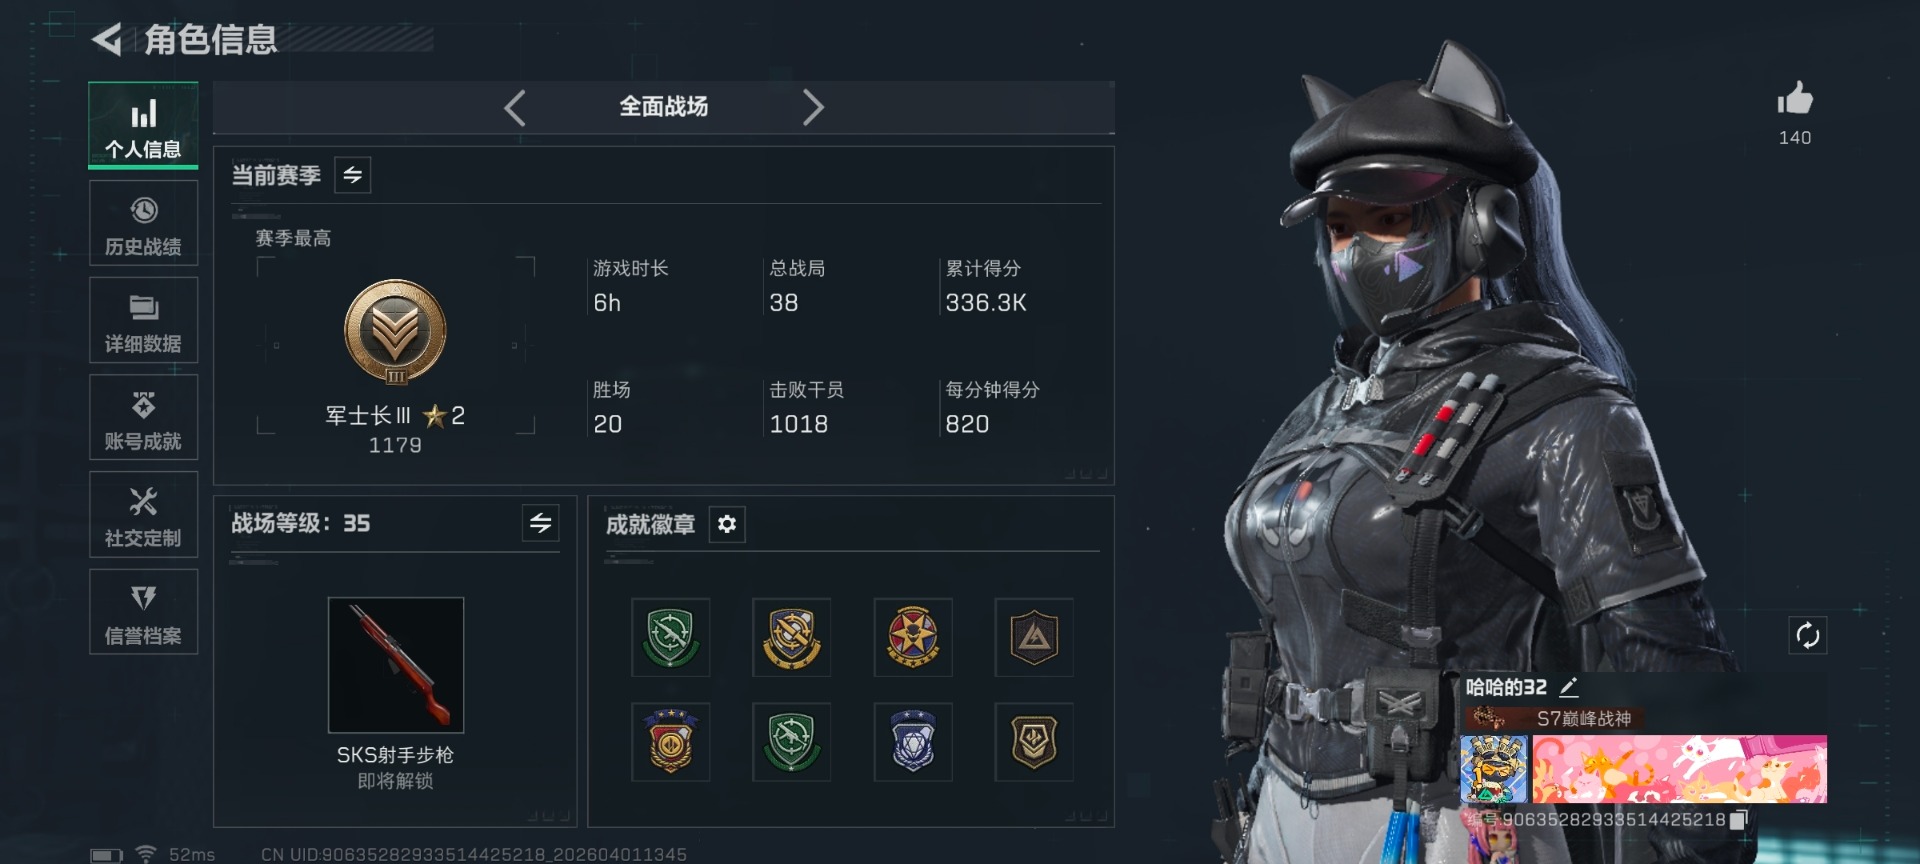
Task: Edit nickname 哈哈的32 with pencil icon
Action: click(1569, 687)
